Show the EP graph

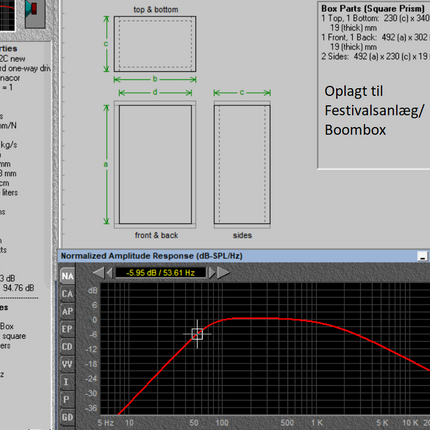point(67,329)
